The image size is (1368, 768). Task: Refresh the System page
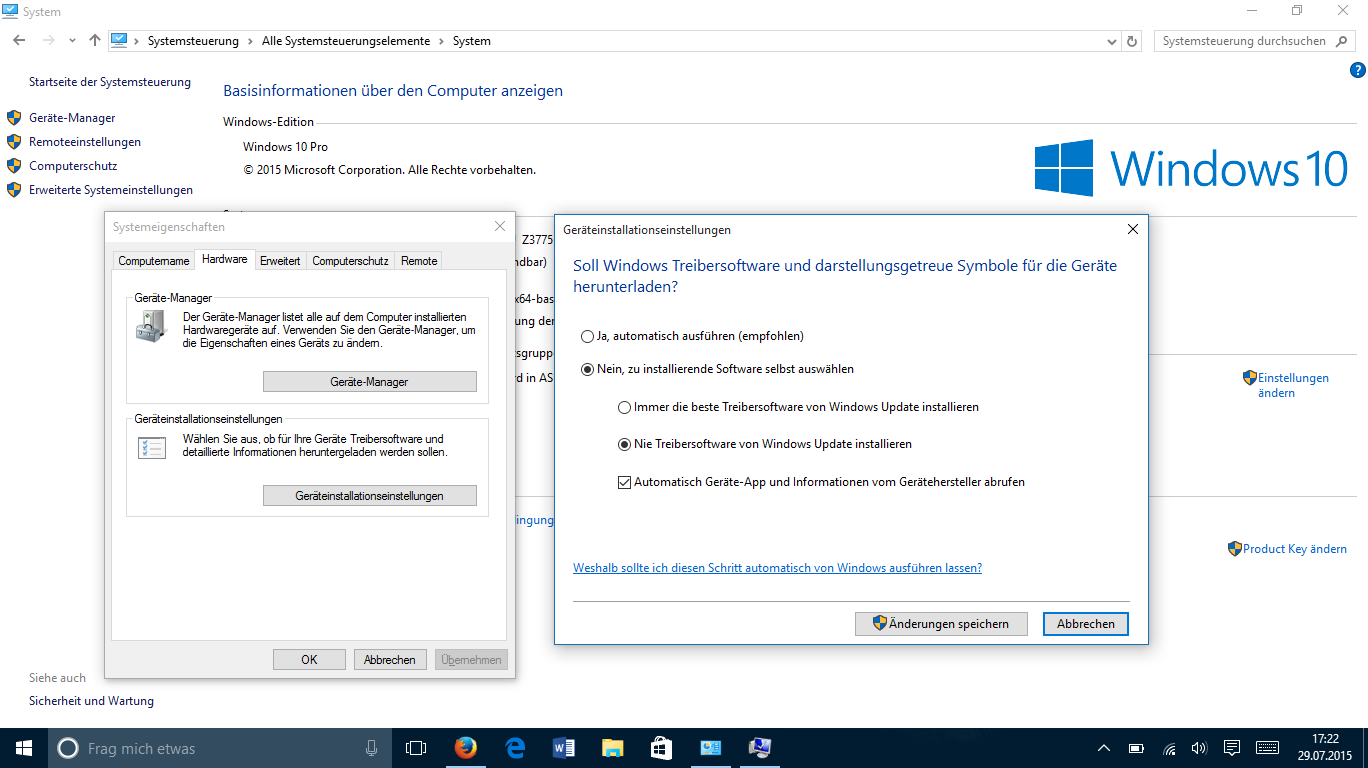pyautogui.click(x=1132, y=41)
